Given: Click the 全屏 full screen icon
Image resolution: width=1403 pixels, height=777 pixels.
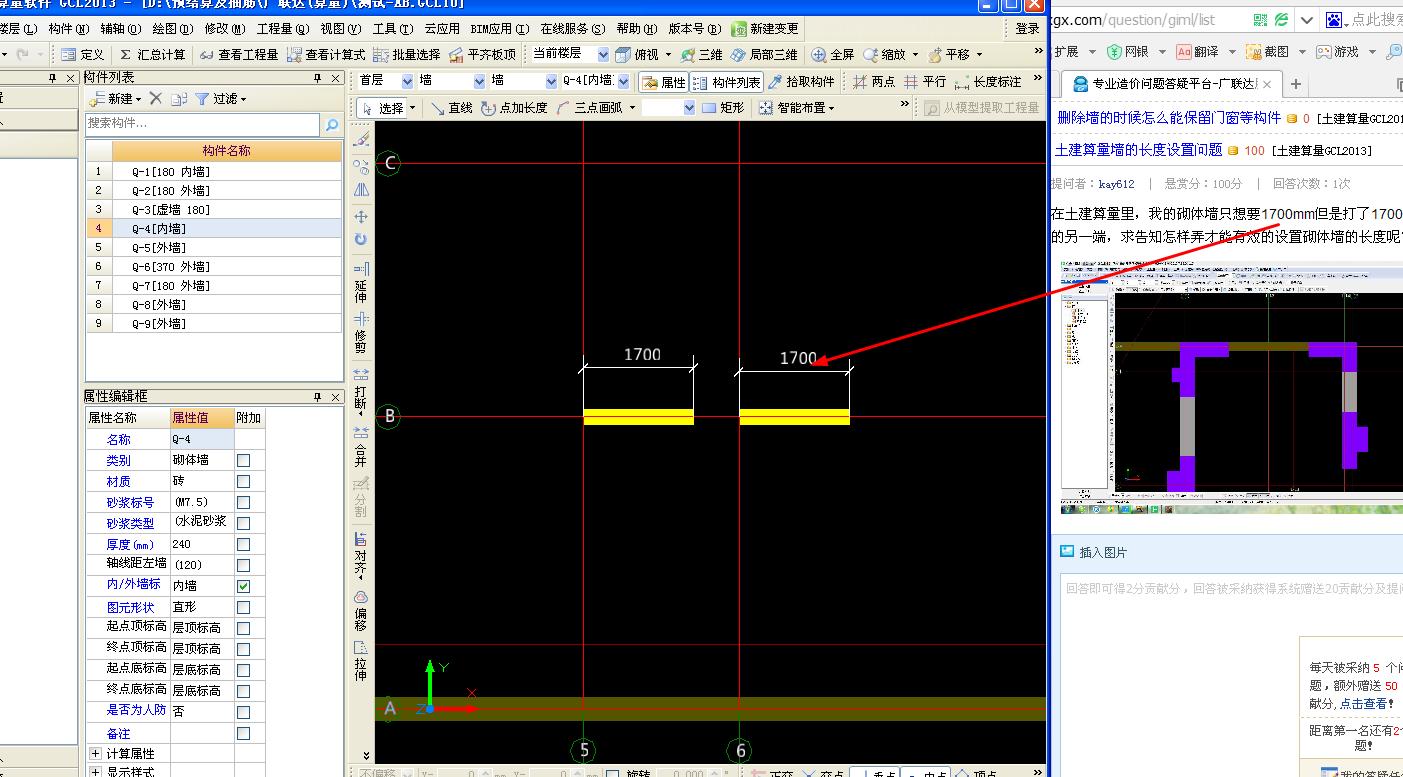Looking at the screenshot, I should click(833, 54).
